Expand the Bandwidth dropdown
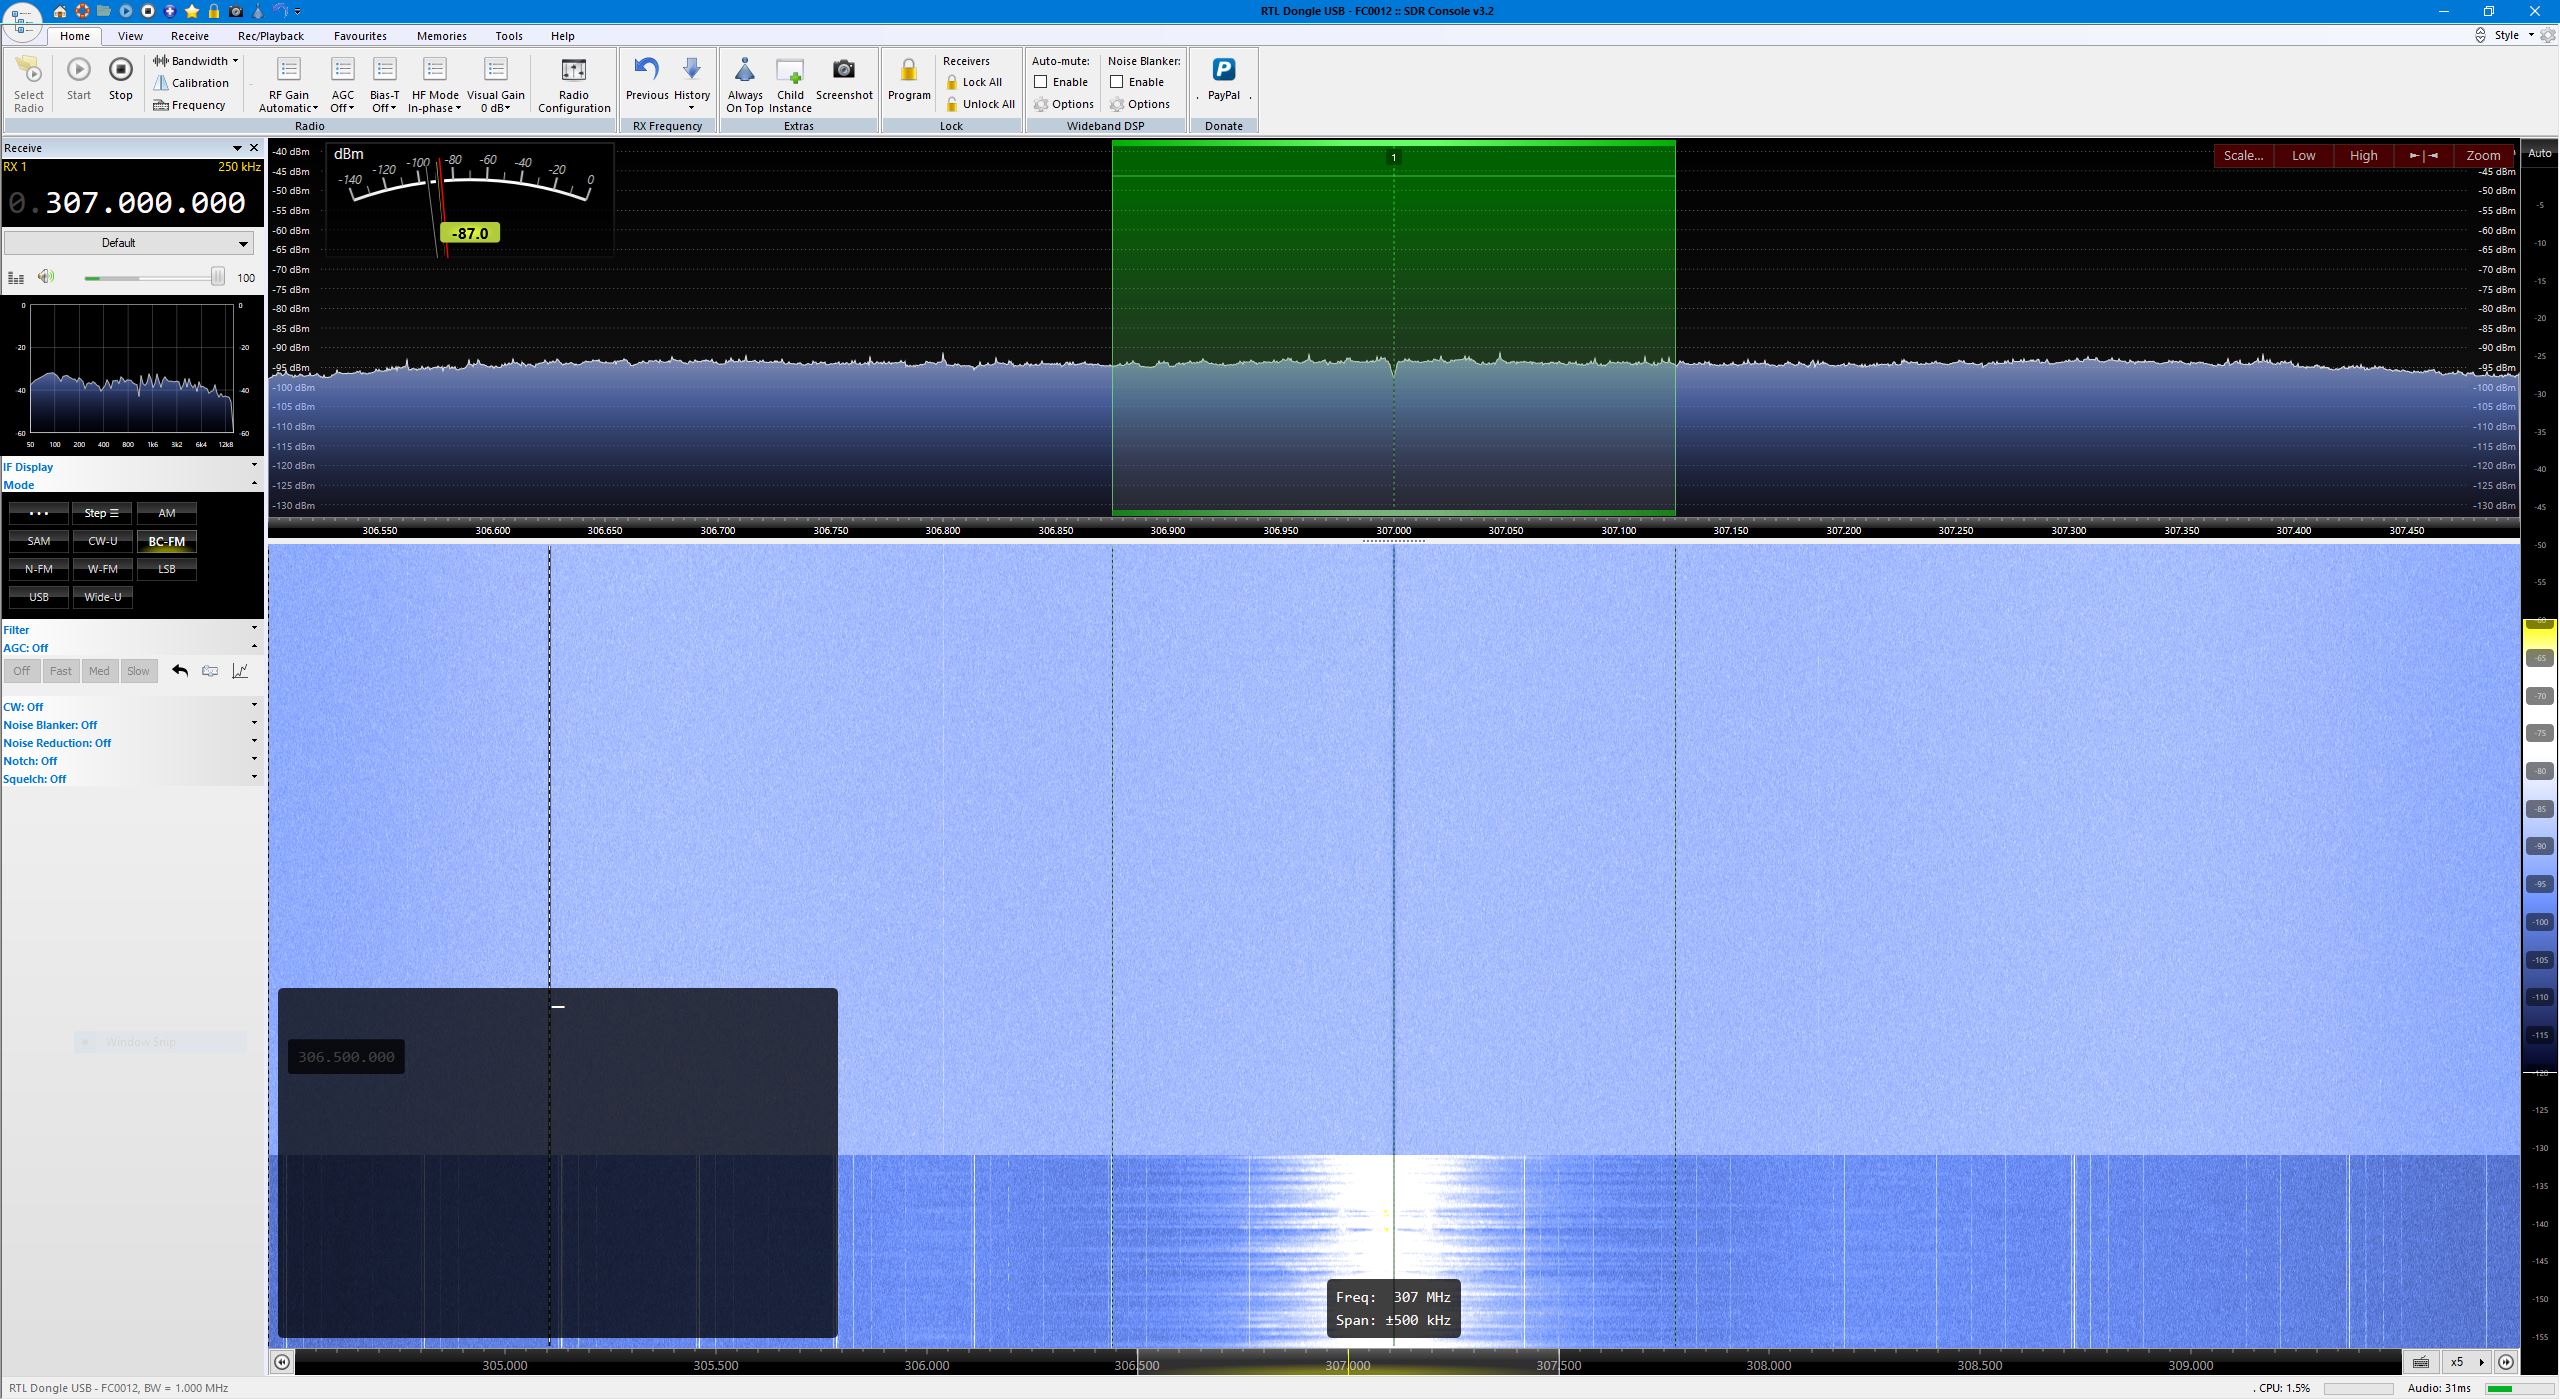 [x=199, y=61]
